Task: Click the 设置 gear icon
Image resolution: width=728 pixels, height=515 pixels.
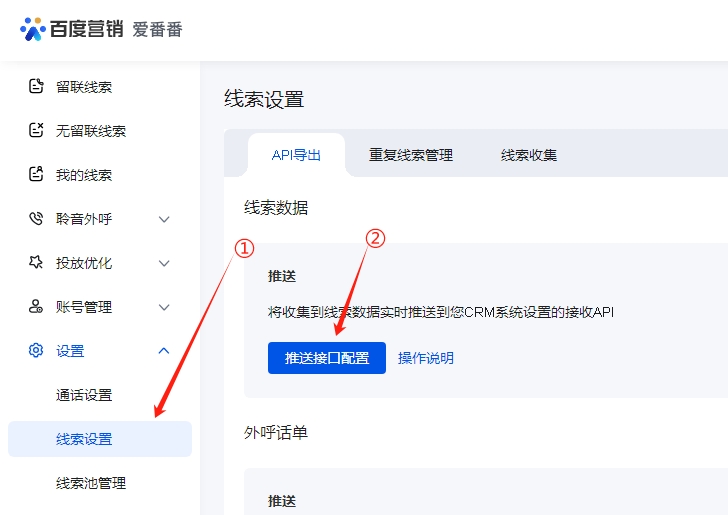Action: pos(36,351)
